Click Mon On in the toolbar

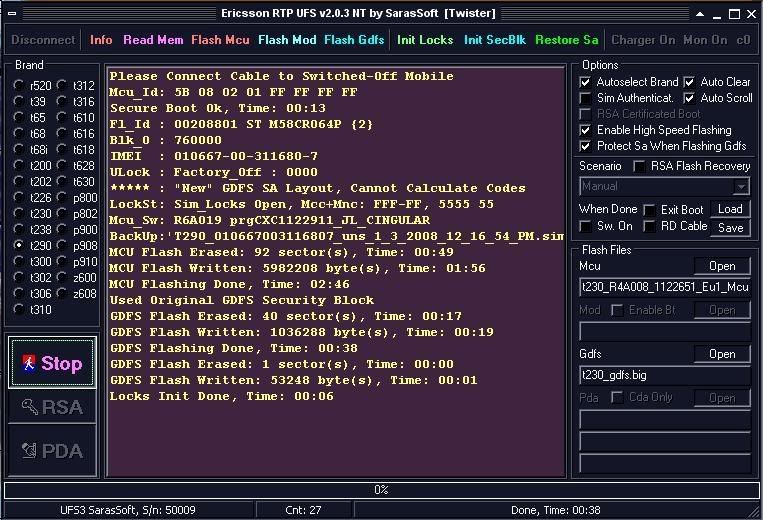[x=705, y=40]
